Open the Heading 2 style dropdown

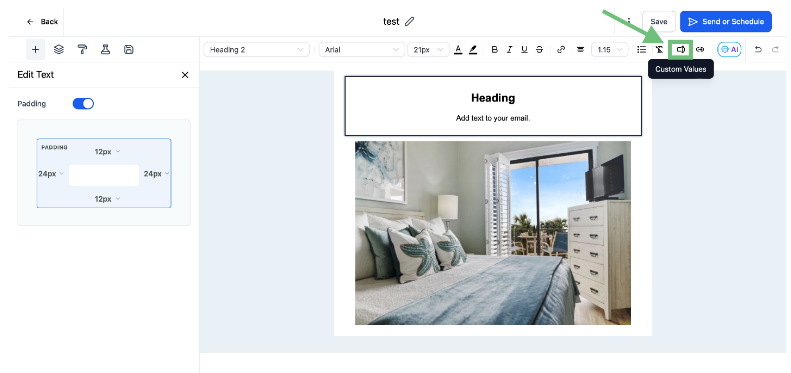coord(257,49)
